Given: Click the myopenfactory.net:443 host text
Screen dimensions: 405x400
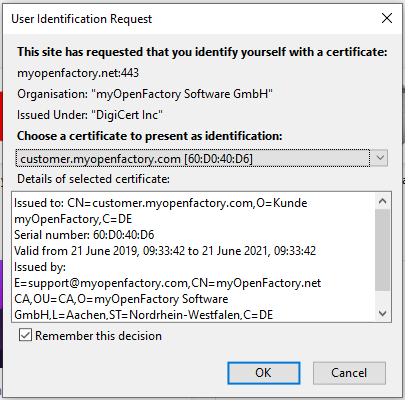Looking at the screenshot, I should [x=78, y=73].
